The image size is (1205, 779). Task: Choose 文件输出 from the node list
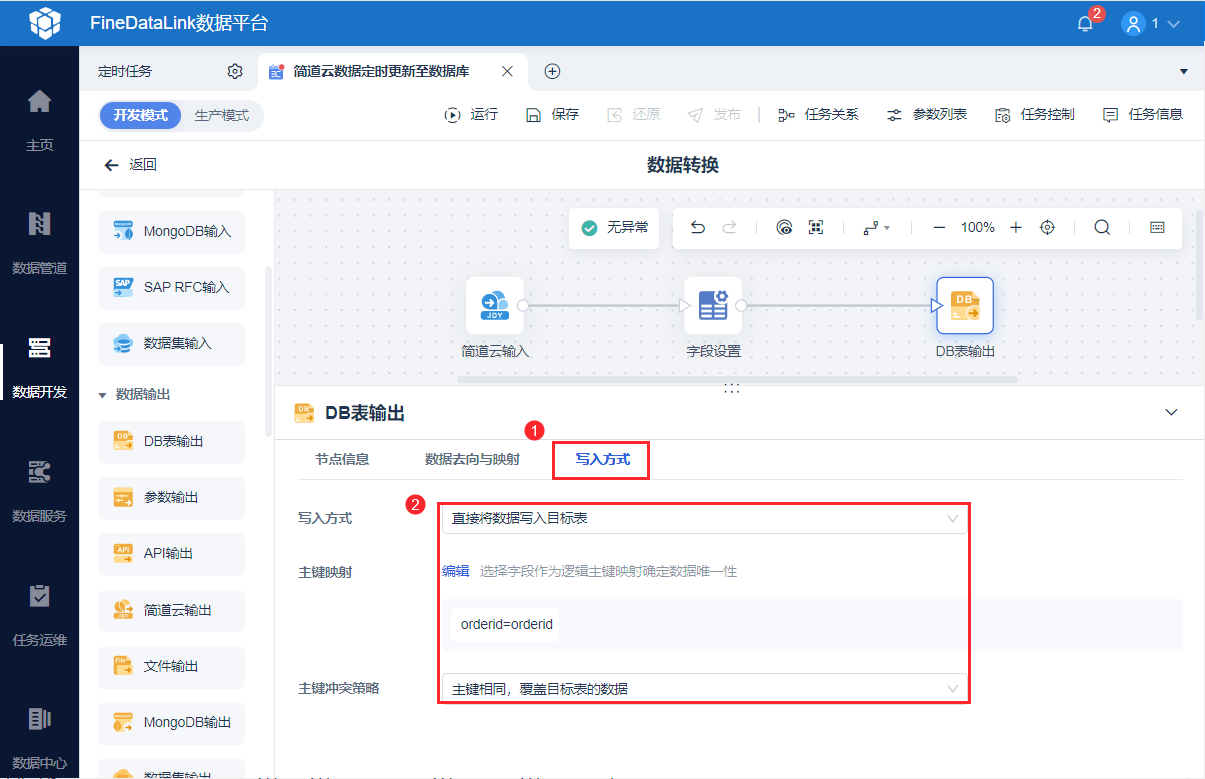coord(171,666)
